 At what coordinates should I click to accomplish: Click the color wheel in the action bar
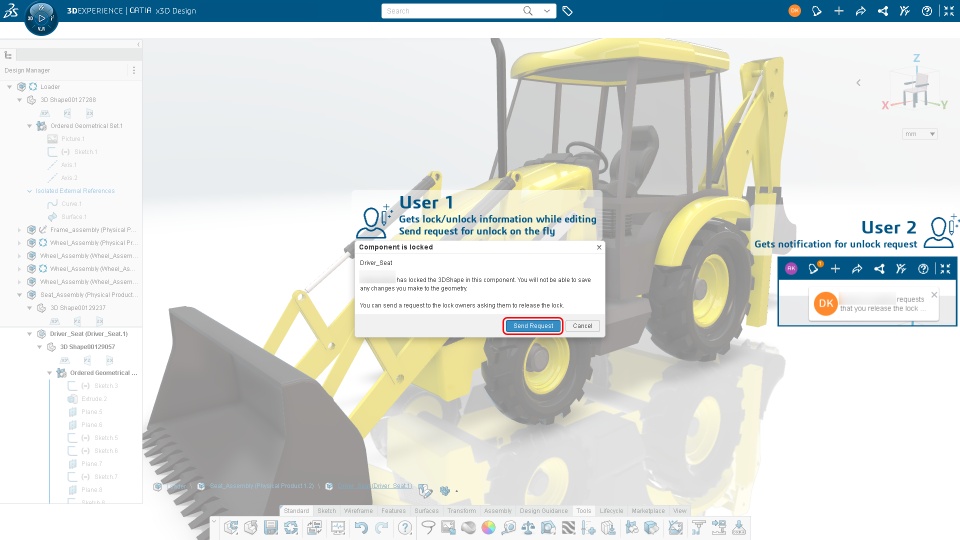488,527
